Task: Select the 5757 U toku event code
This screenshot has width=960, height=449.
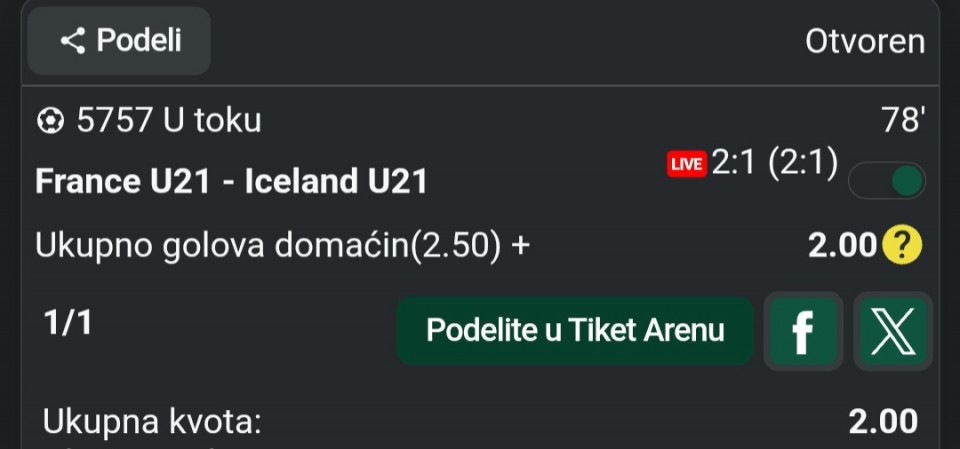Action: click(x=168, y=121)
